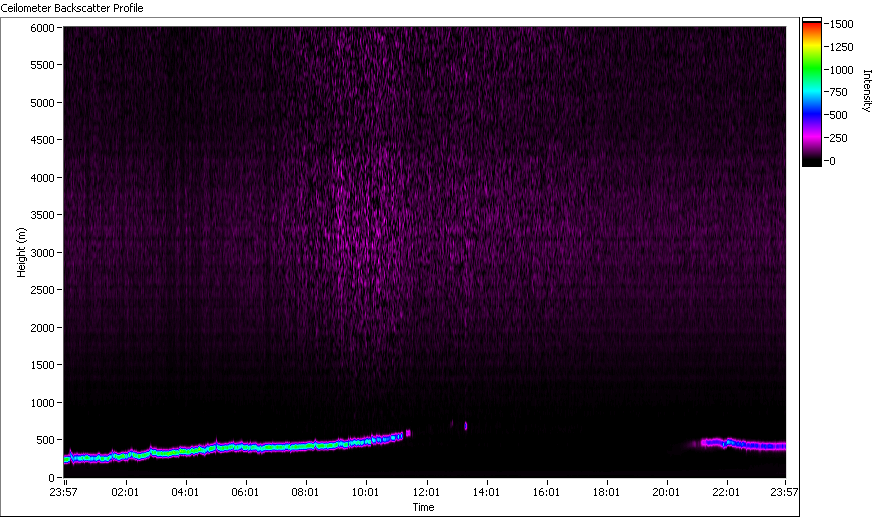This screenshot has width=876, height=517.
Task: Click the 3500 height tick label
Action: tap(42, 215)
